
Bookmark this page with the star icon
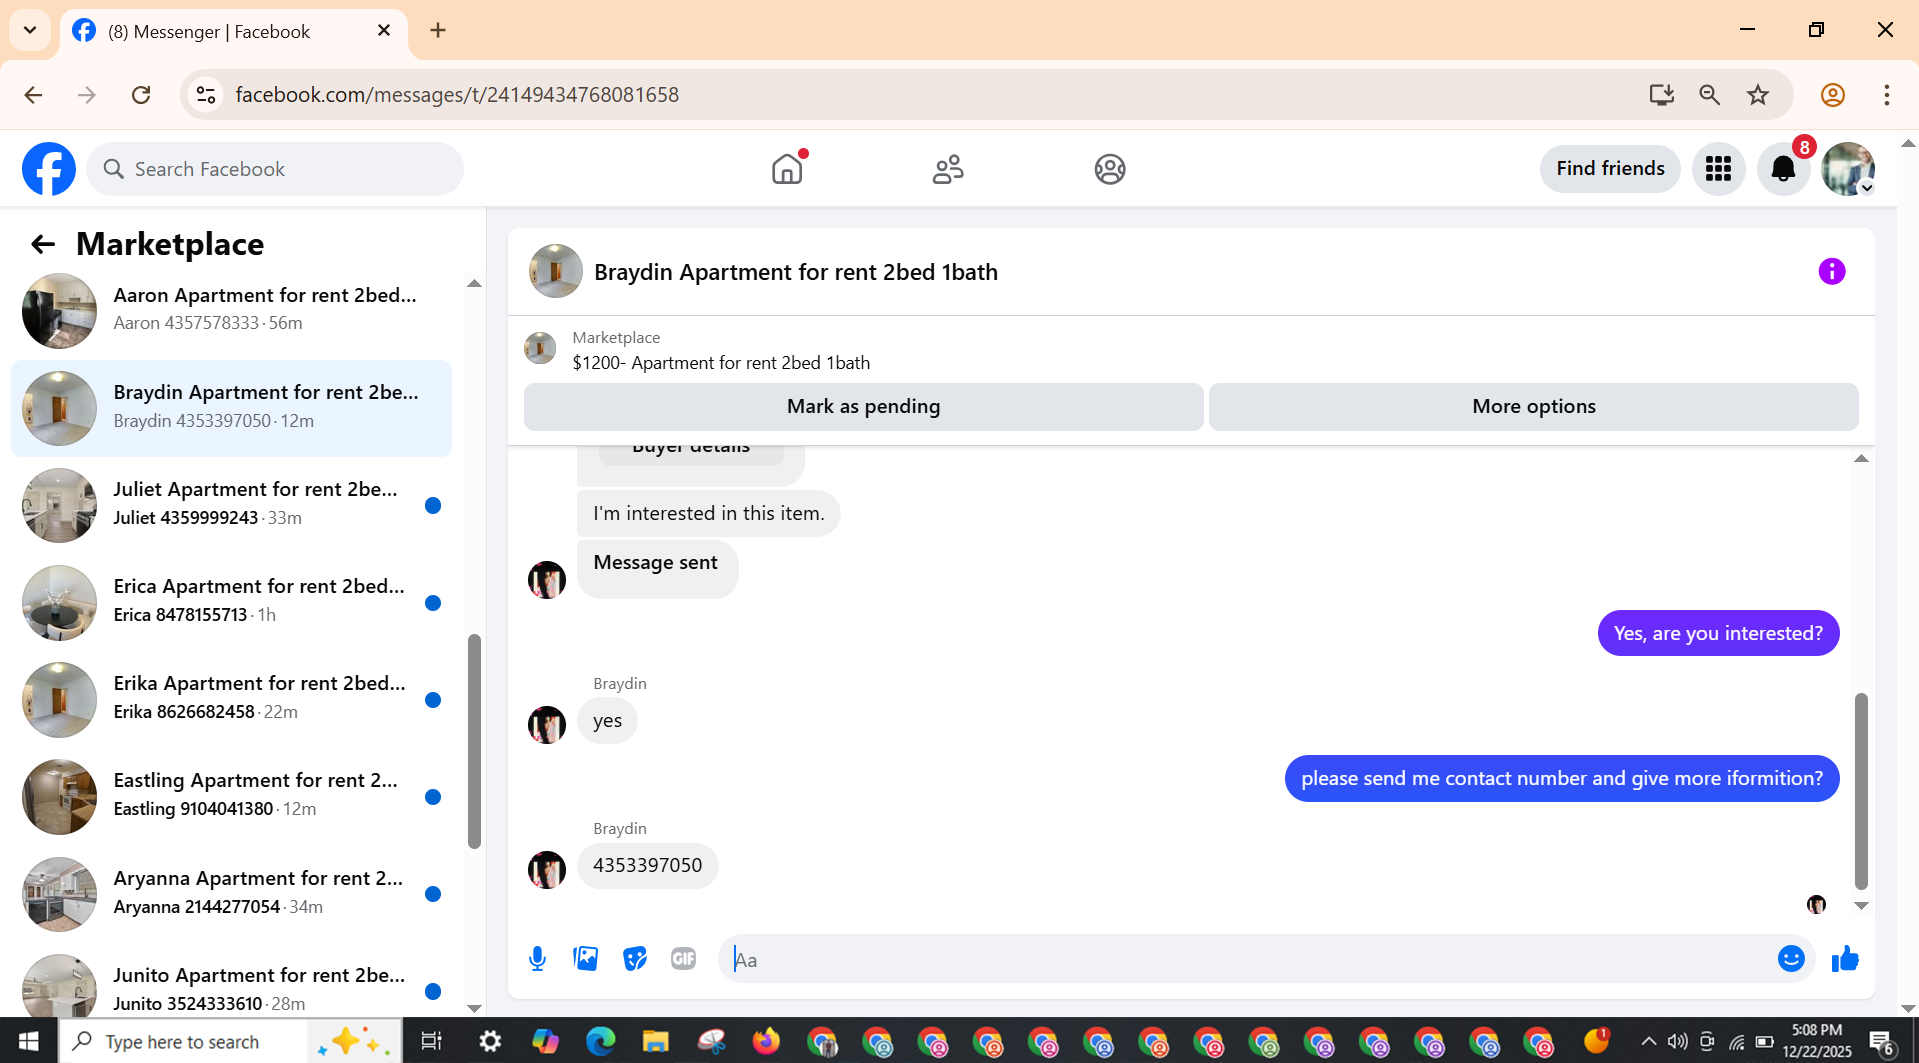coord(1758,95)
